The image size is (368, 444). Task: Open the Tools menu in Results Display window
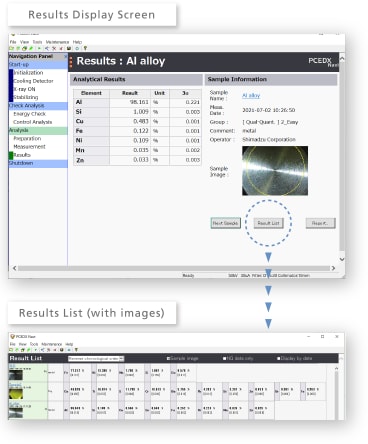tap(37, 42)
